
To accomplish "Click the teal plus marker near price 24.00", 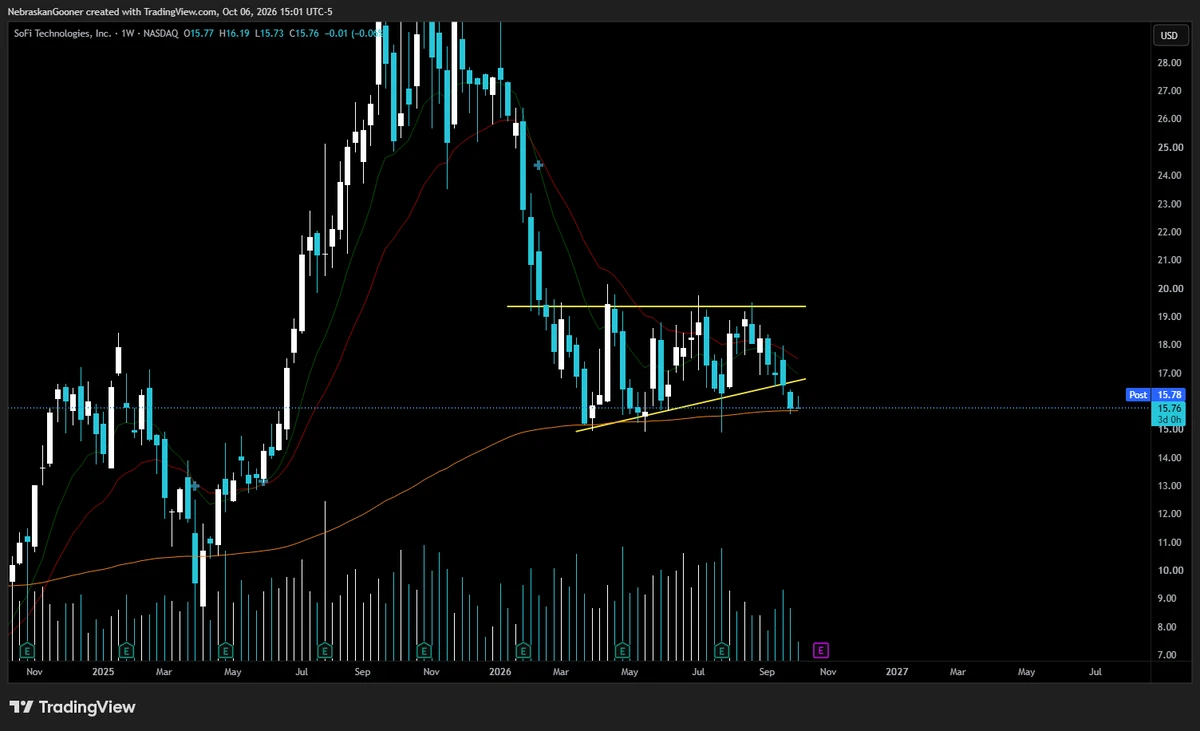I will click(537, 165).
